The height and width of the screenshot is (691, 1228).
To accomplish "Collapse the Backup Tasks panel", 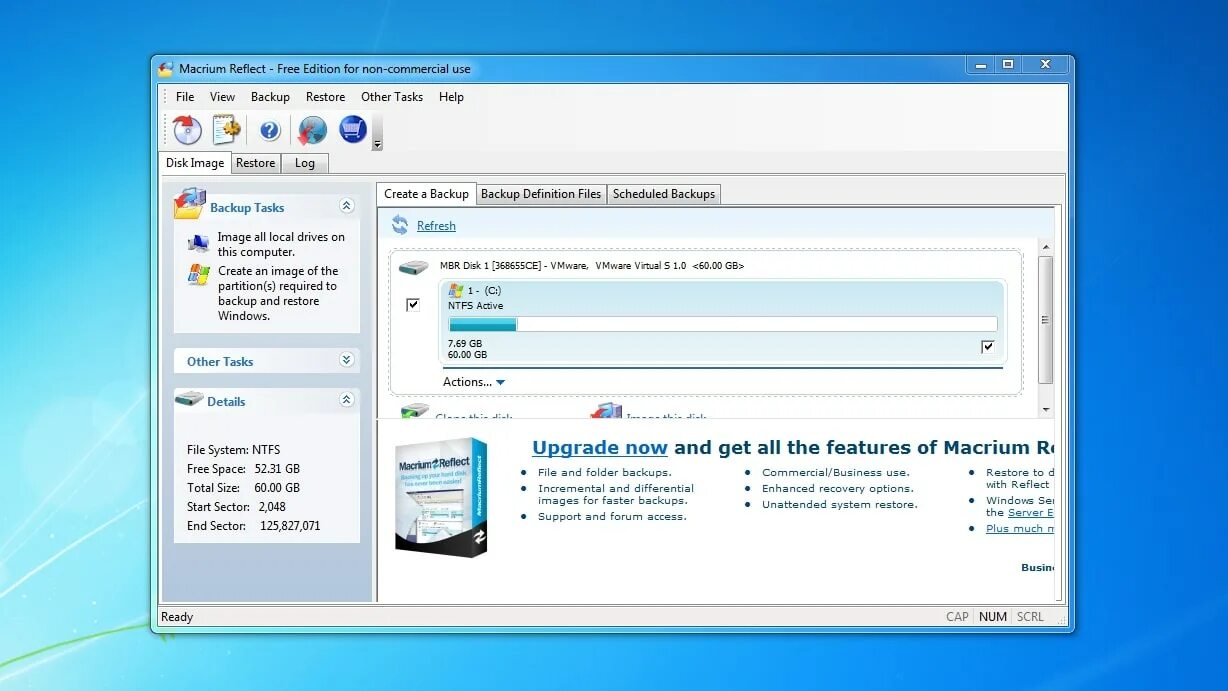I will 347,205.
